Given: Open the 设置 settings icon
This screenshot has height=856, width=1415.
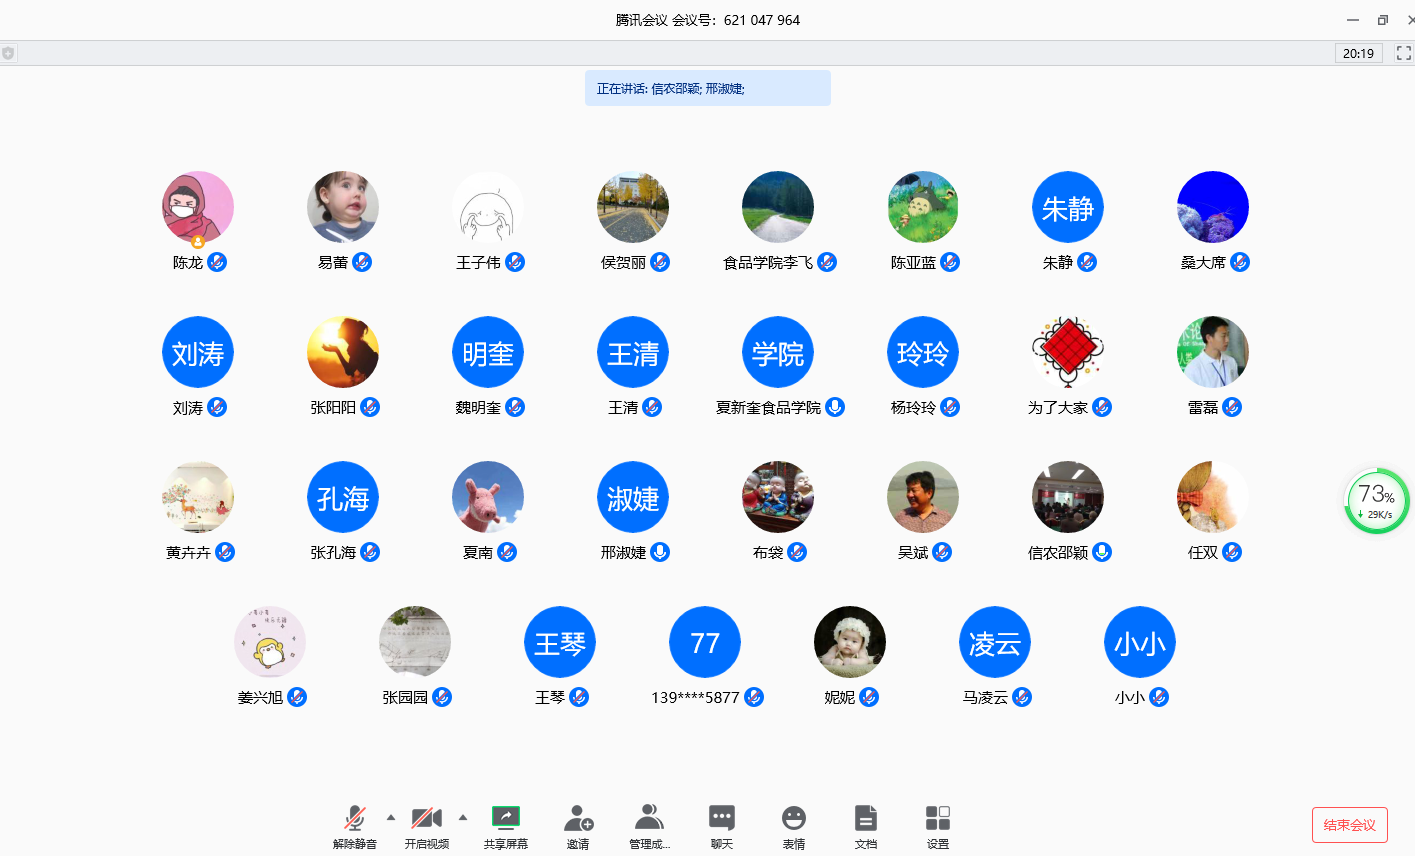Looking at the screenshot, I should [937, 819].
